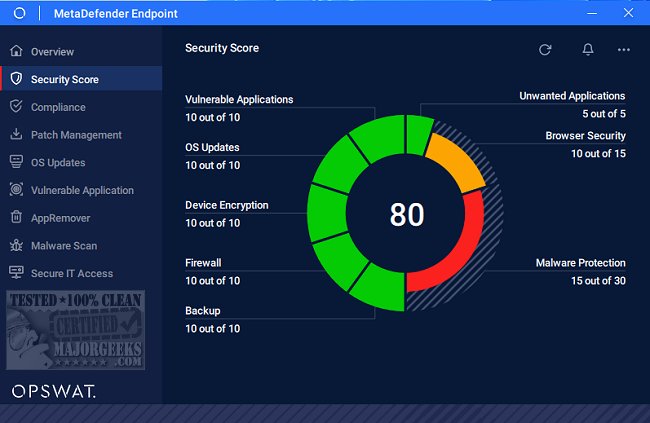
Task: Open Patch Management in the sidebar
Action: click(x=81, y=135)
